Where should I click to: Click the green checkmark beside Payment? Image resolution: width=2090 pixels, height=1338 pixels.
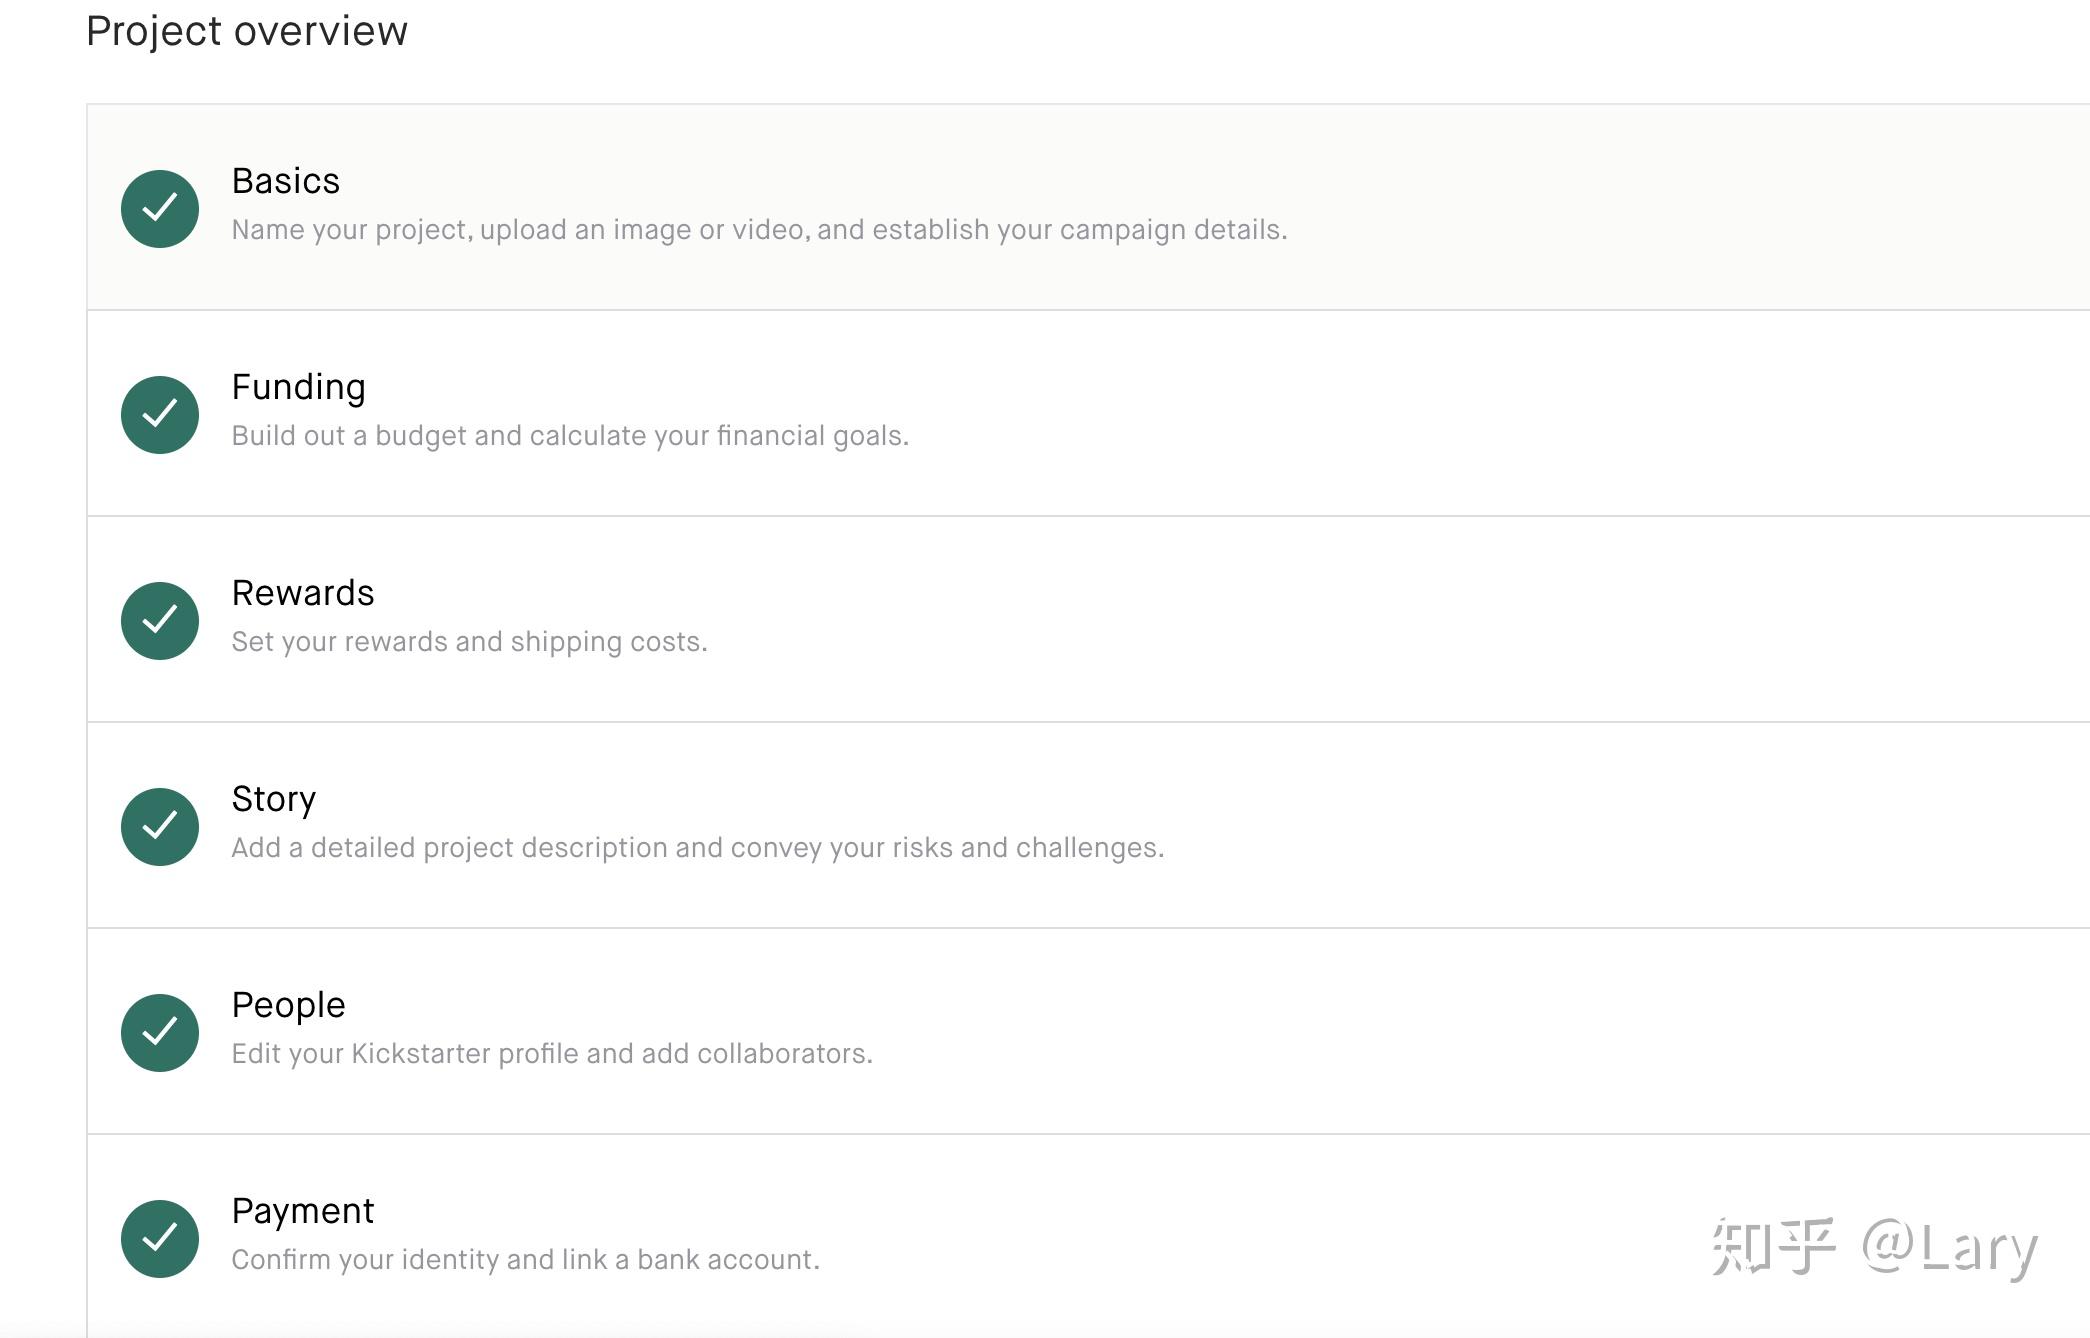160,1238
